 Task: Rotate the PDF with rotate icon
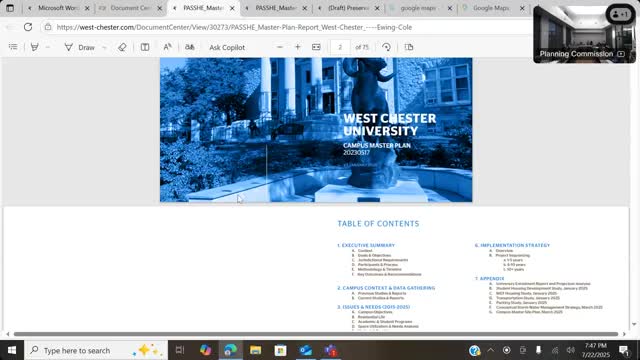[x=387, y=47]
